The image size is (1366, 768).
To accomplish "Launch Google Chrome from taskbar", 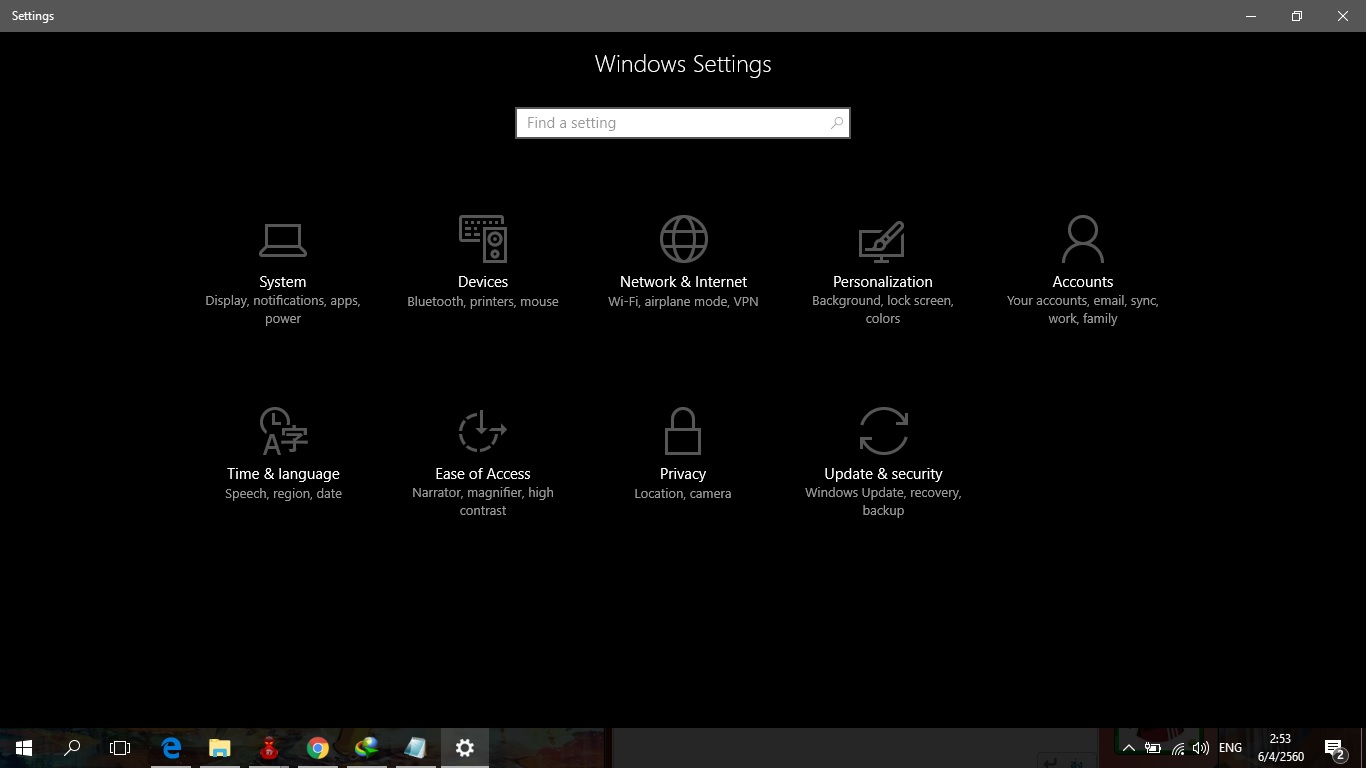I will click(318, 748).
